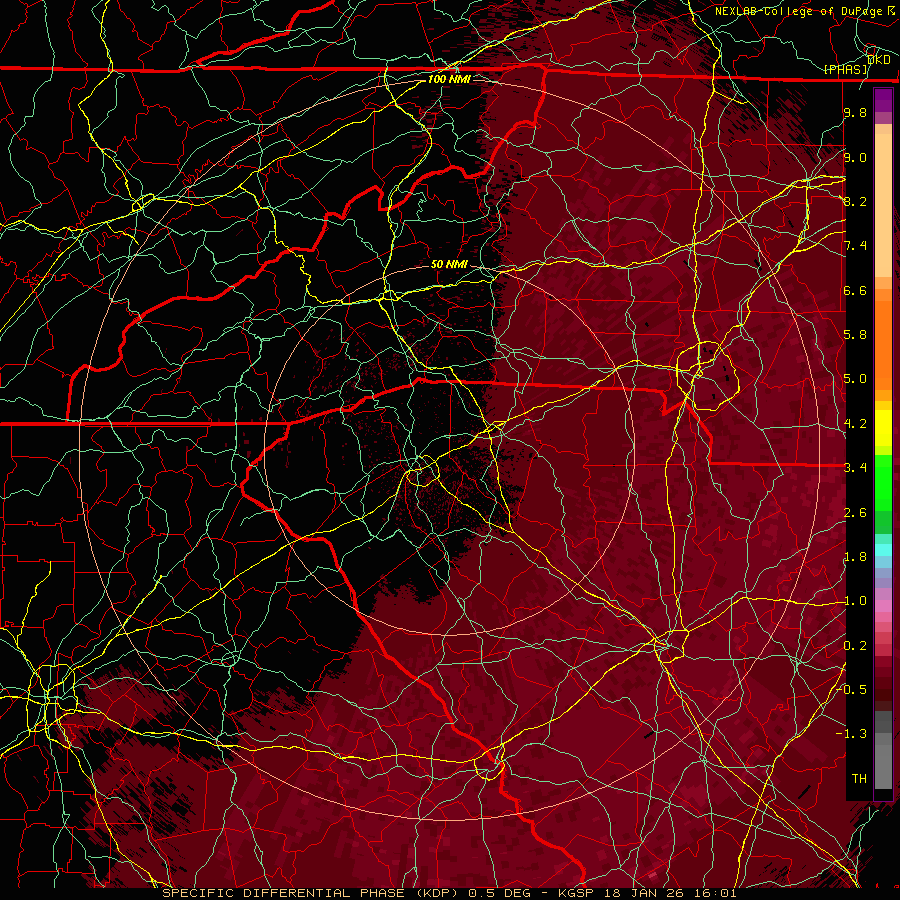This screenshot has height=900, width=900.
Task: Click the cyan segment of the color bar
Action: tap(883, 550)
